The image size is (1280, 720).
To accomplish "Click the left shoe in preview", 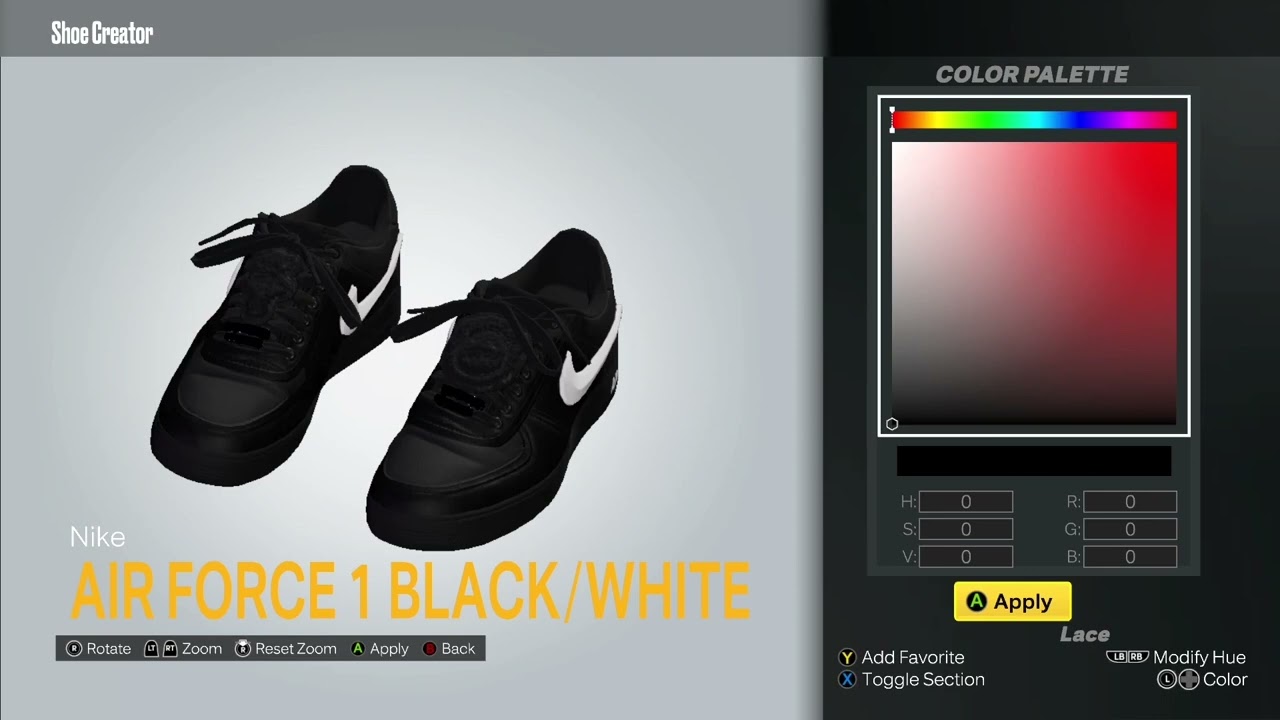I will click(275, 325).
